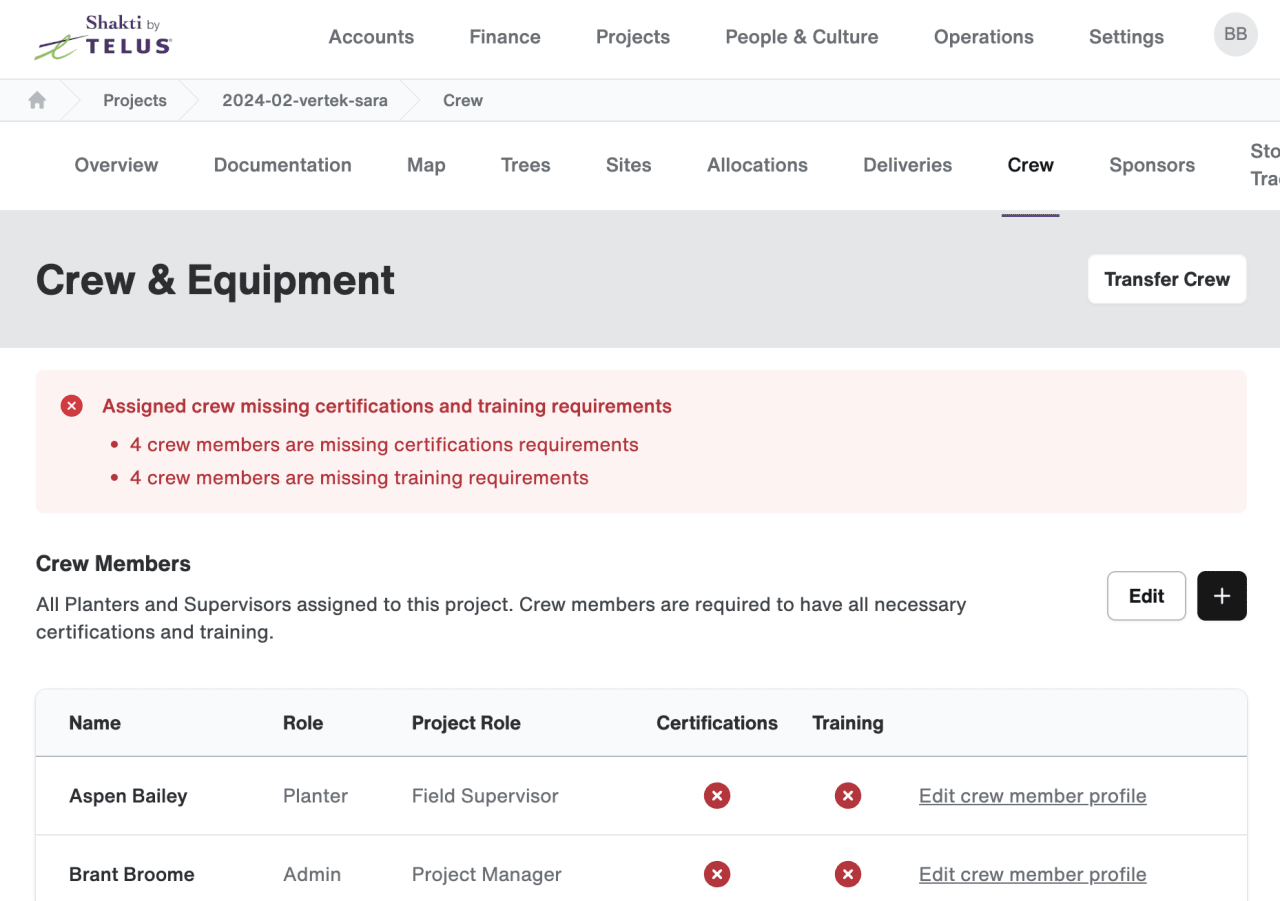Open Brant Broome's Edit crew member profile link
The height and width of the screenshot is (901, 1280).
point(1033,874)
